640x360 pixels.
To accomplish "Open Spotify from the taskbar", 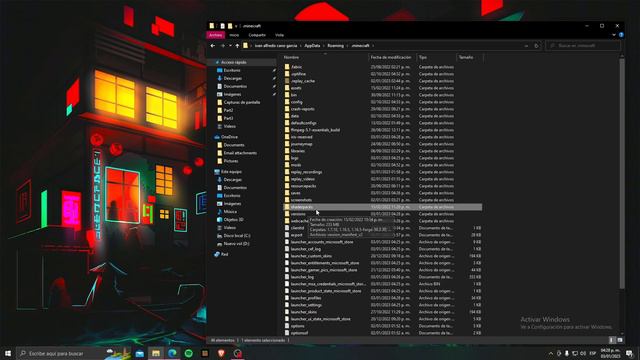I will [x=189, y=353].
